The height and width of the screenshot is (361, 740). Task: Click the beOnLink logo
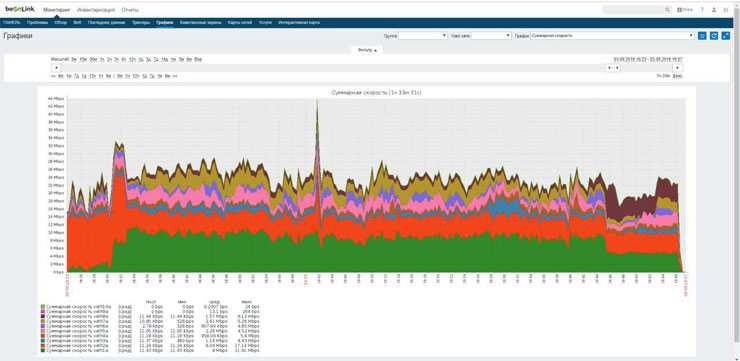point(20,9)
